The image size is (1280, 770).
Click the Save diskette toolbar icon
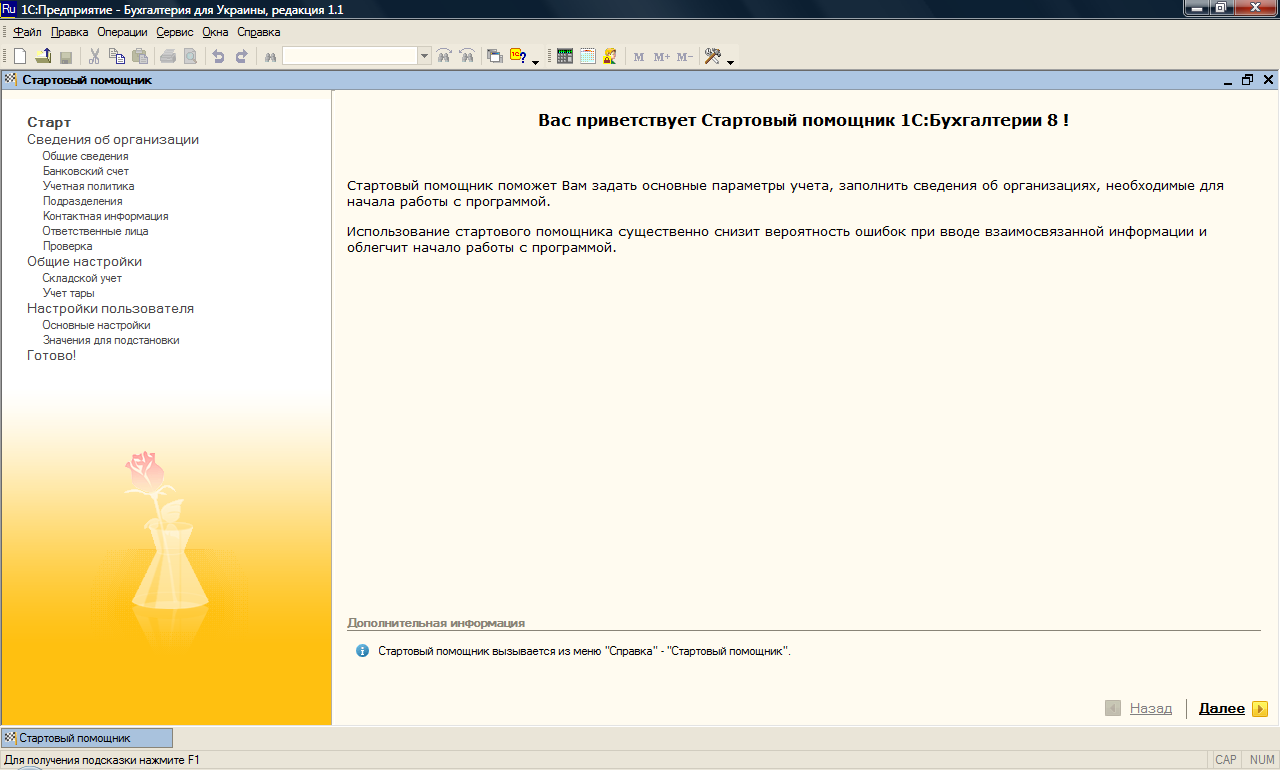pyautogui.click(x=66, y=56)
